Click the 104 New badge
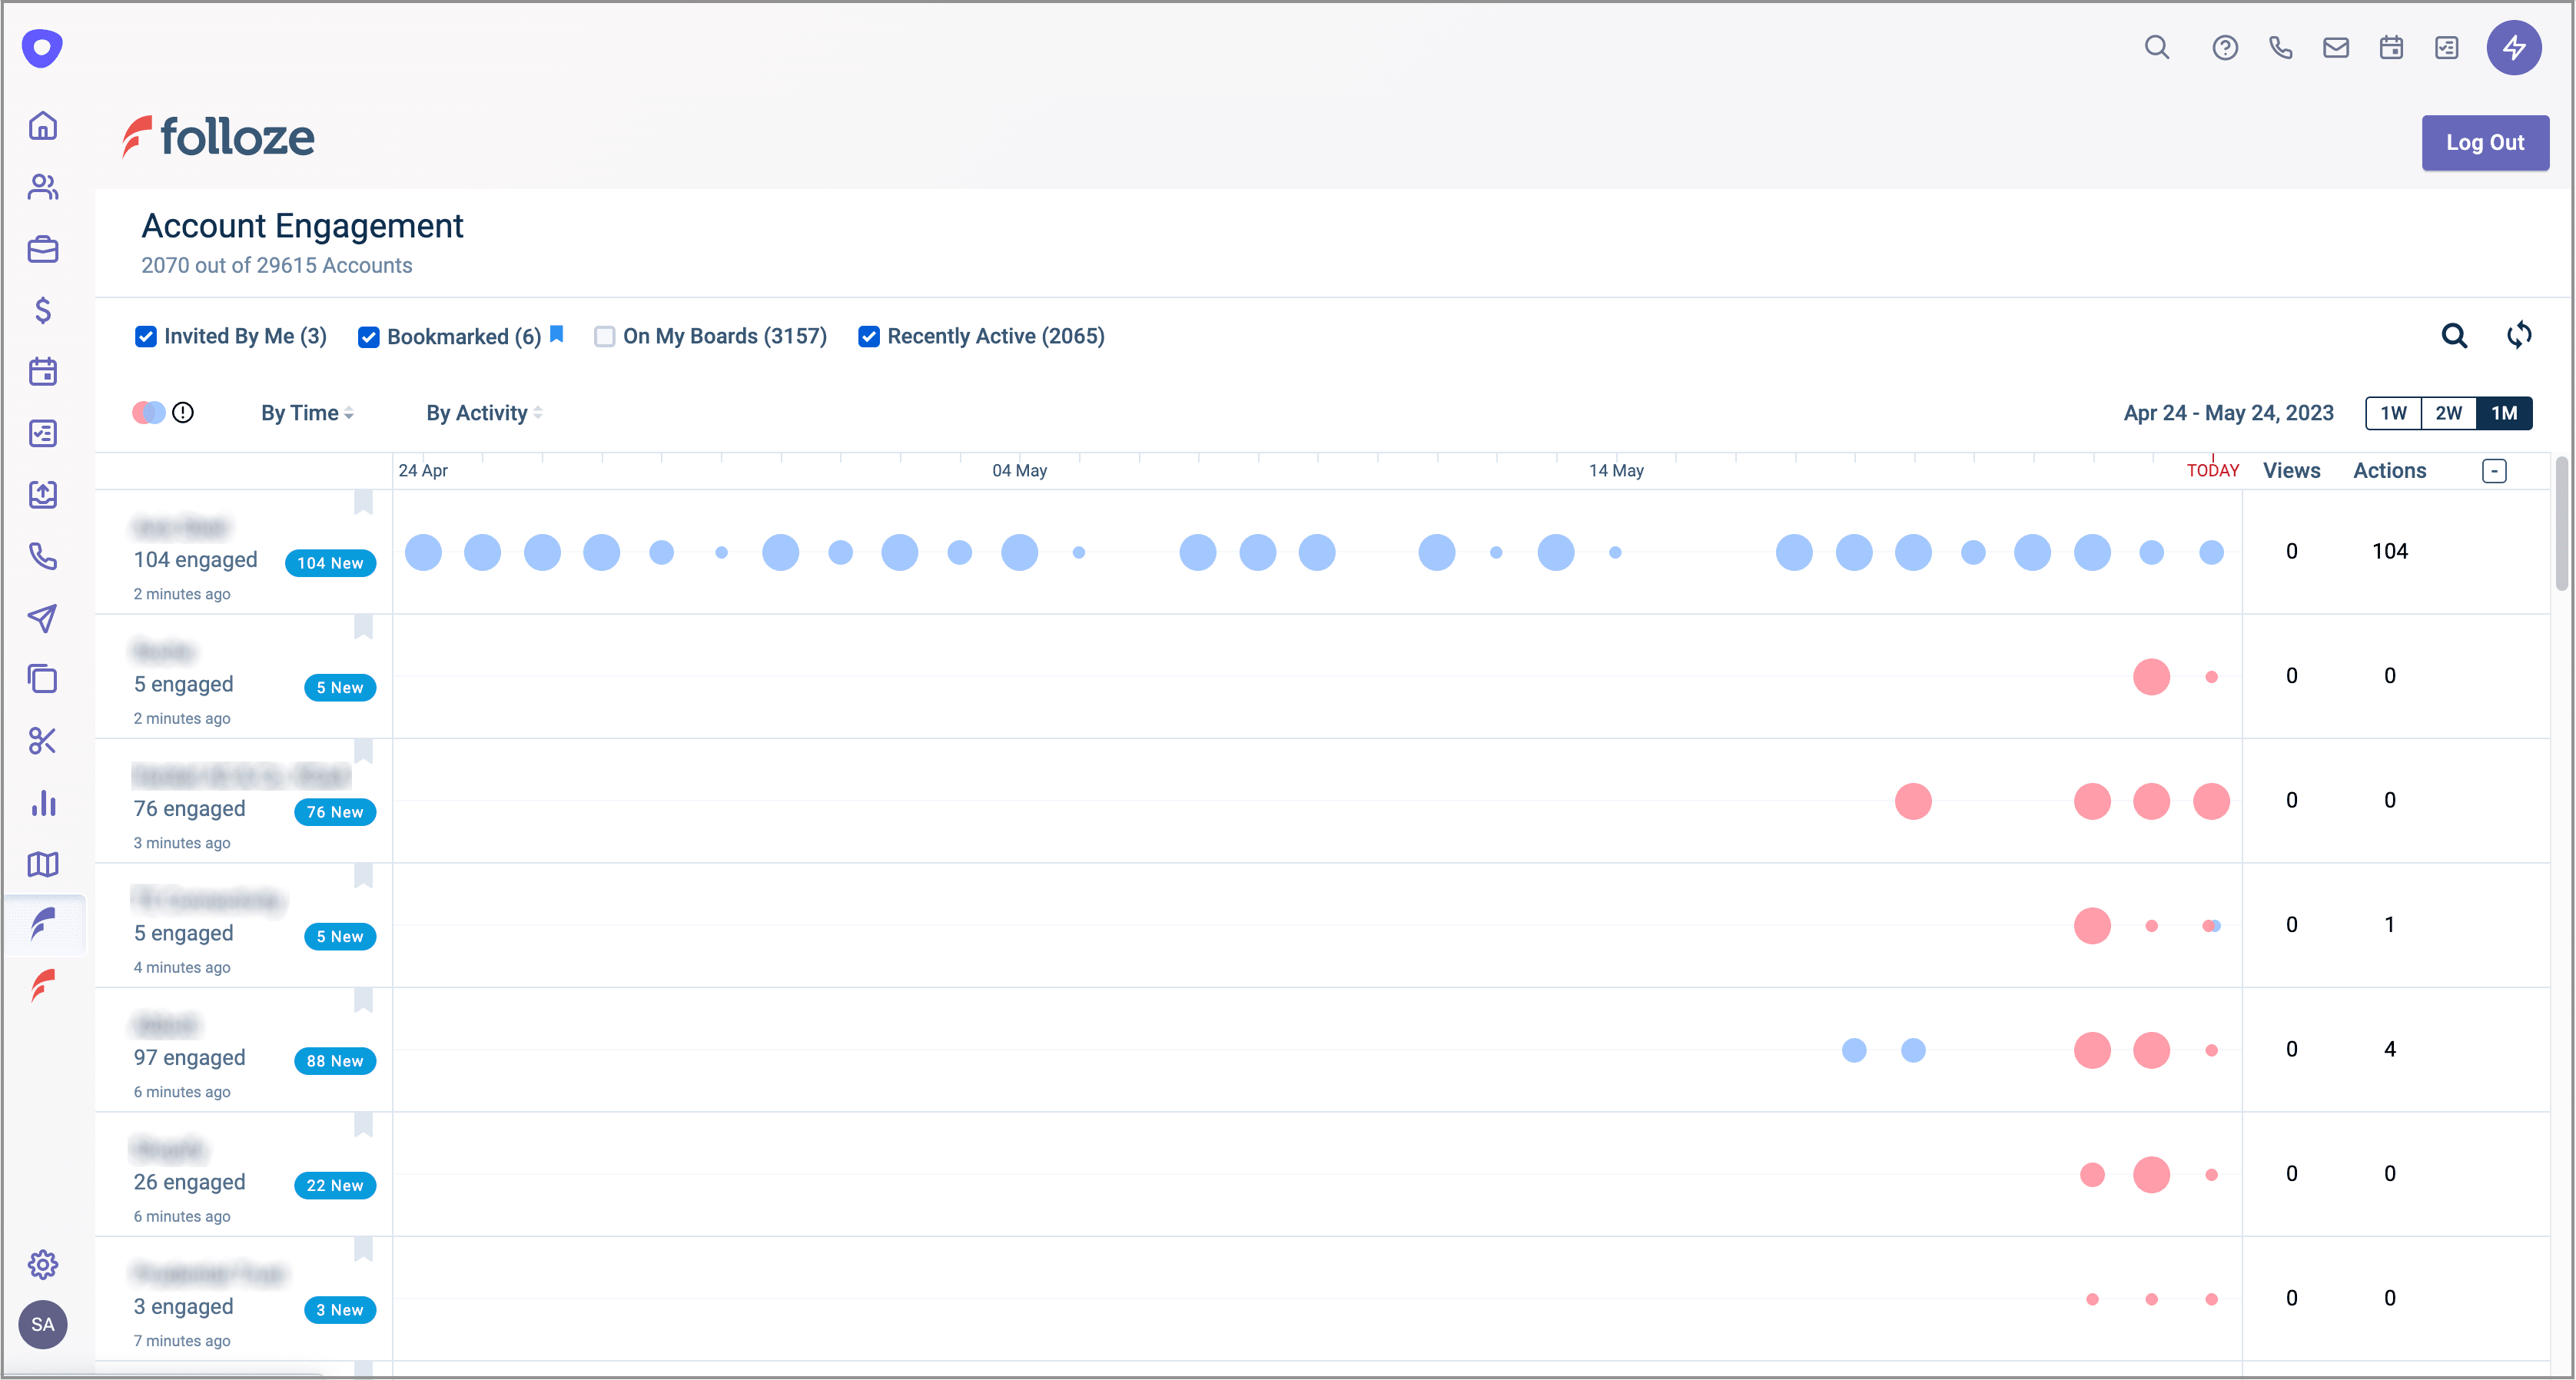This screenshot has height=1380, width=2576. [330, 563]
